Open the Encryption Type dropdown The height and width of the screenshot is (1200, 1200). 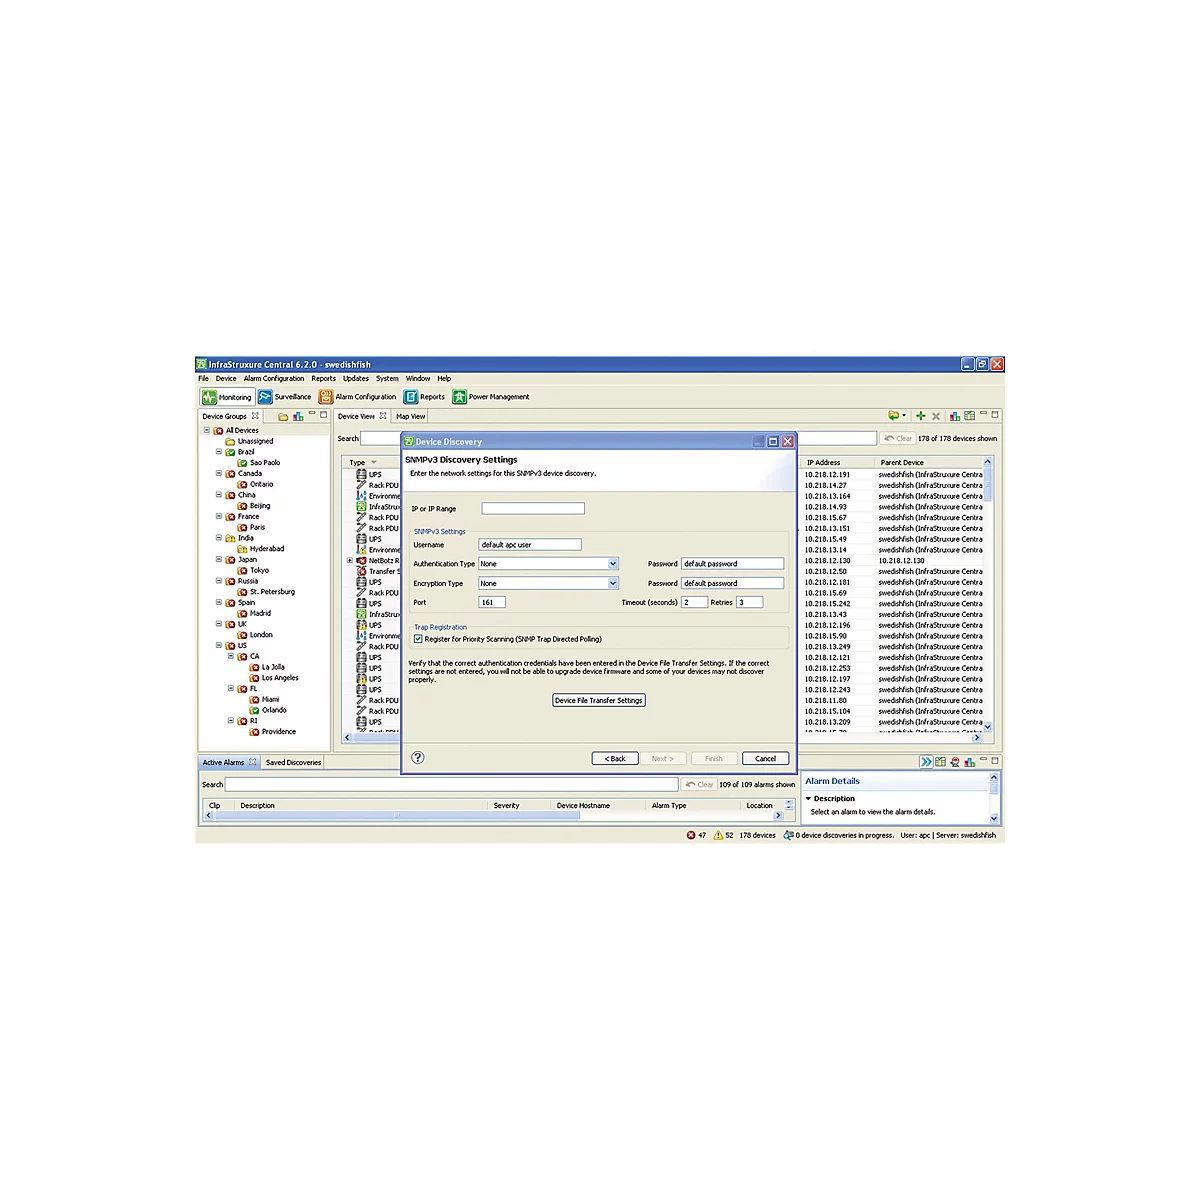pyautogui.click(x=613, y=583)
